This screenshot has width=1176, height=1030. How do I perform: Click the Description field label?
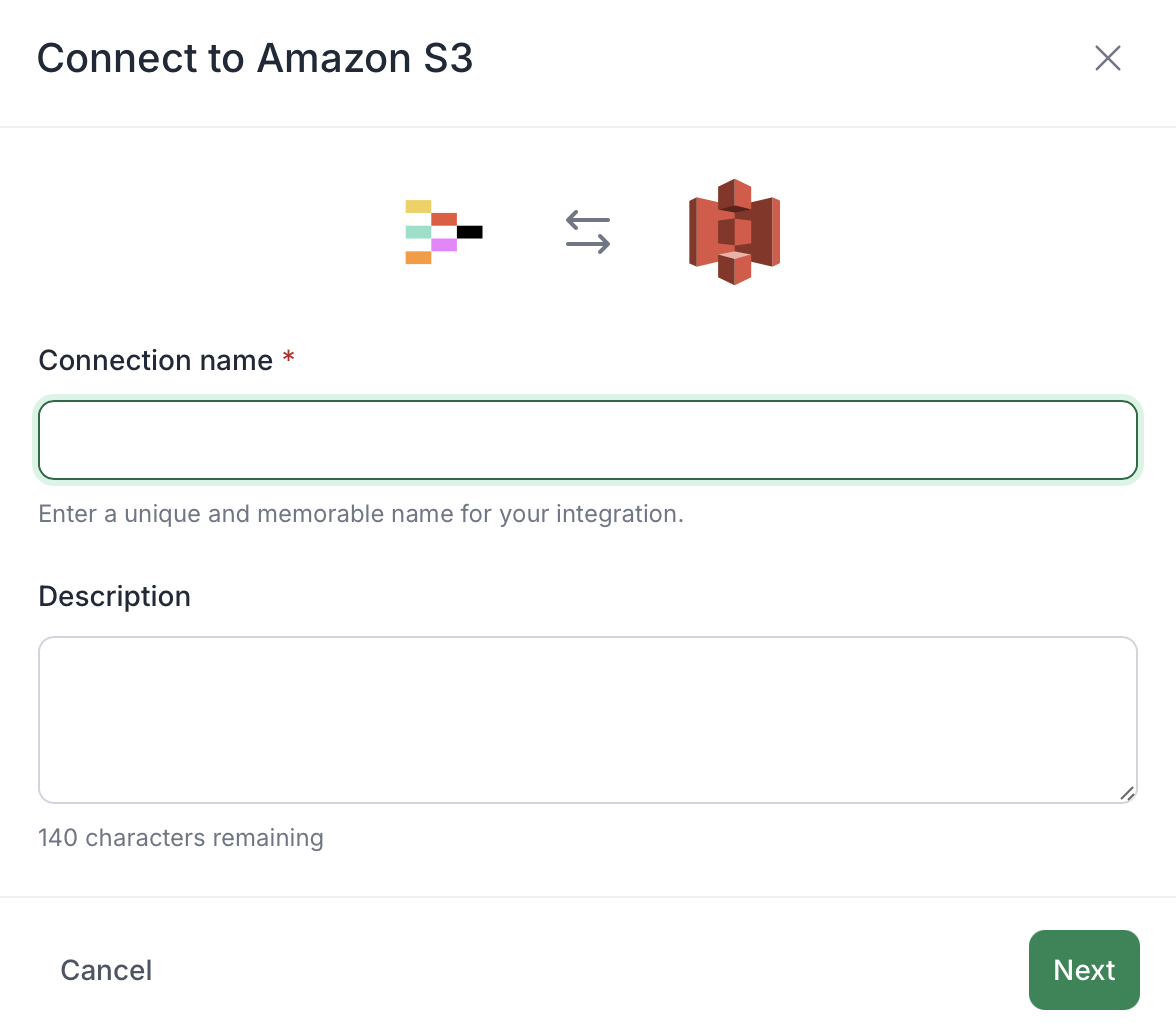click(115, 596)
